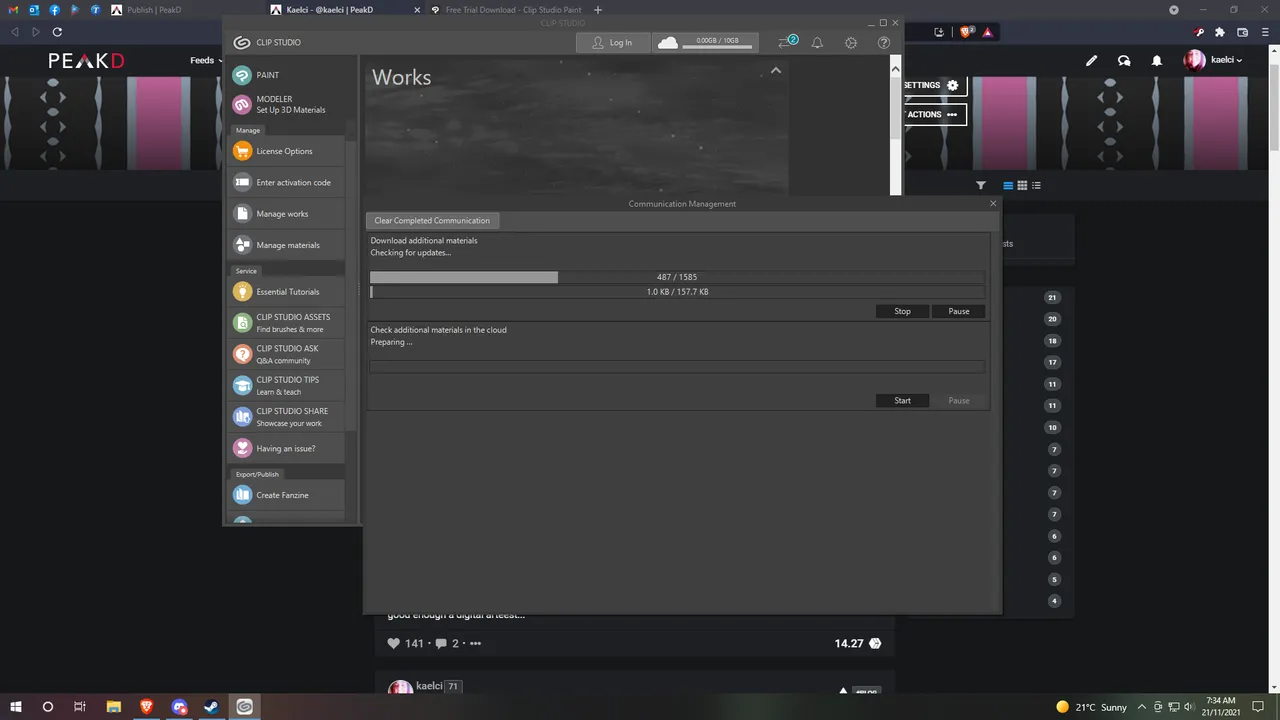Open PeakD chat messages icon

coord(1124,60)
